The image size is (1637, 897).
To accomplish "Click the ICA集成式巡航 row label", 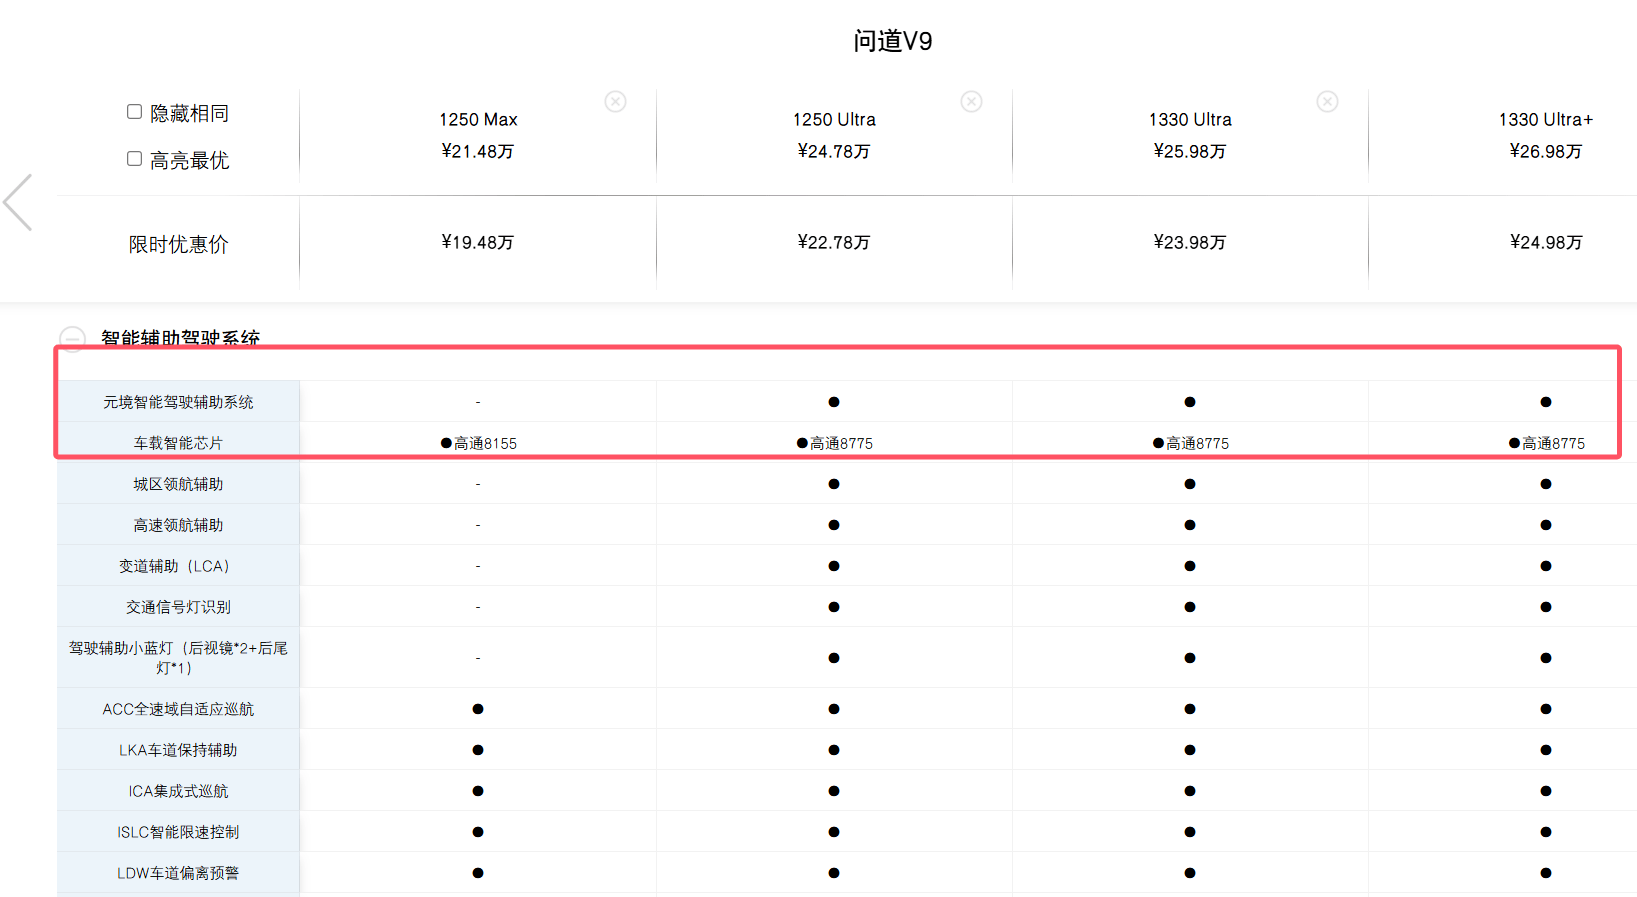I will click(178, 791).
